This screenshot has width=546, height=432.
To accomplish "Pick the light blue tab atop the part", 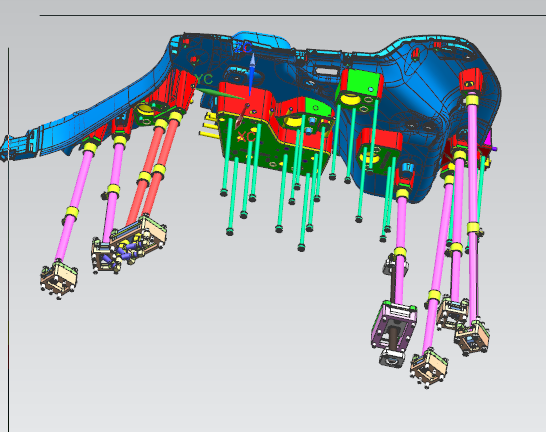I will (x=262, y=39).
